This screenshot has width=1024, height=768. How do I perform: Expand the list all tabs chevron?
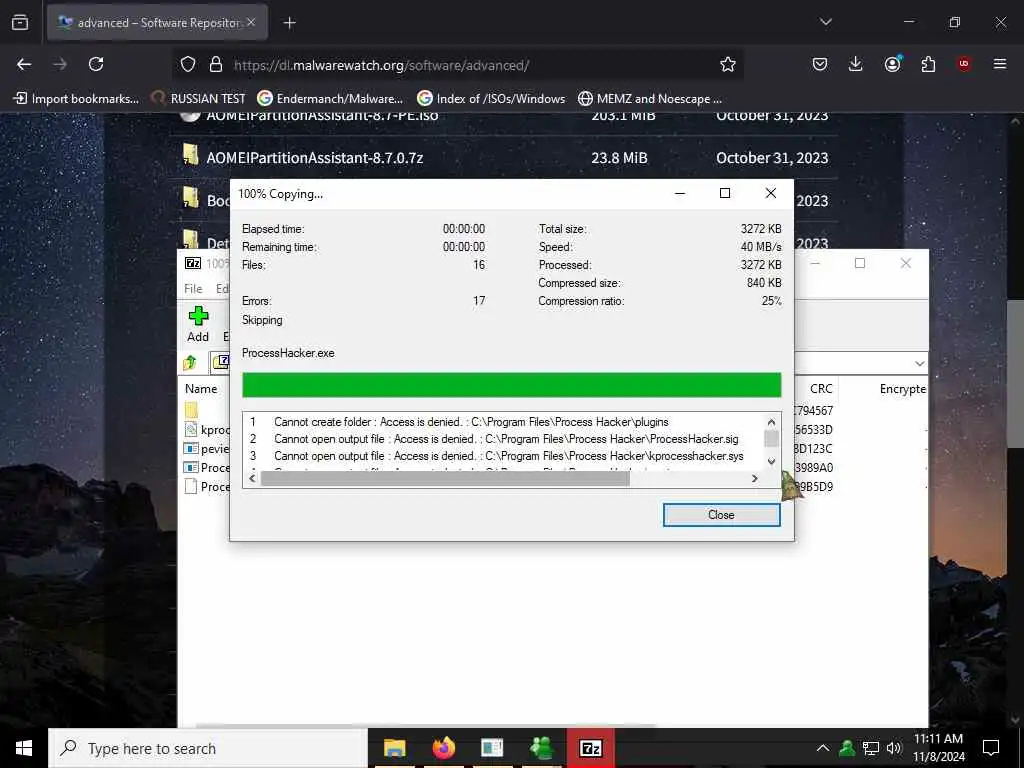click(825, 22)
